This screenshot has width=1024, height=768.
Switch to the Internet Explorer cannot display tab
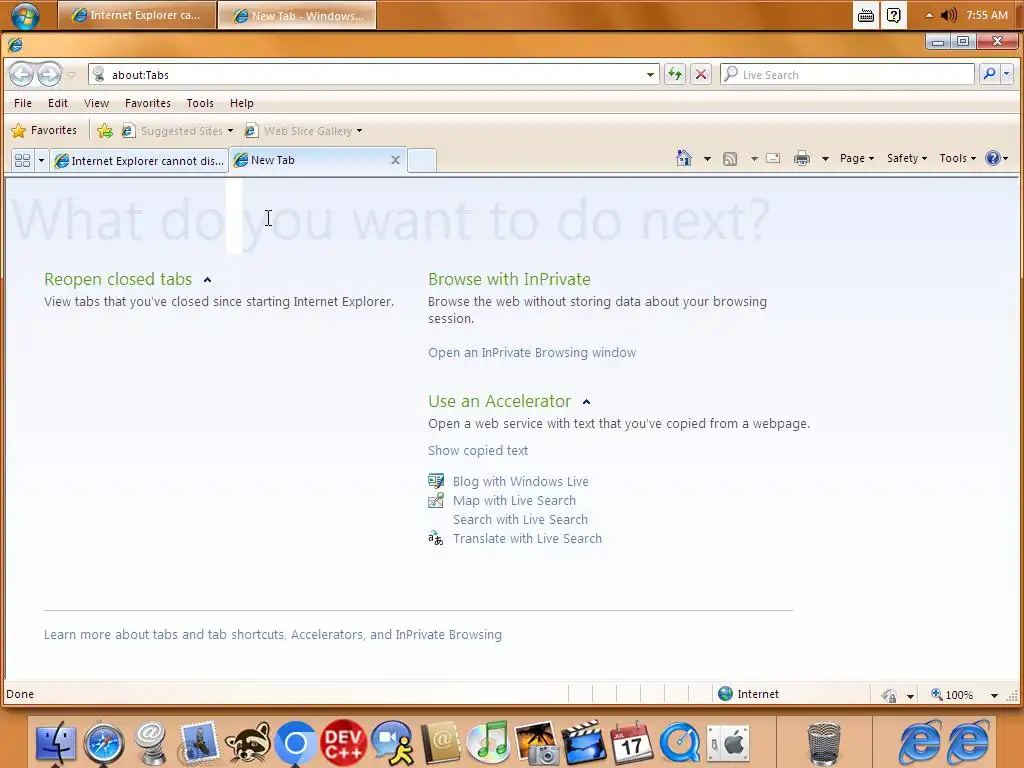point(139,161)
